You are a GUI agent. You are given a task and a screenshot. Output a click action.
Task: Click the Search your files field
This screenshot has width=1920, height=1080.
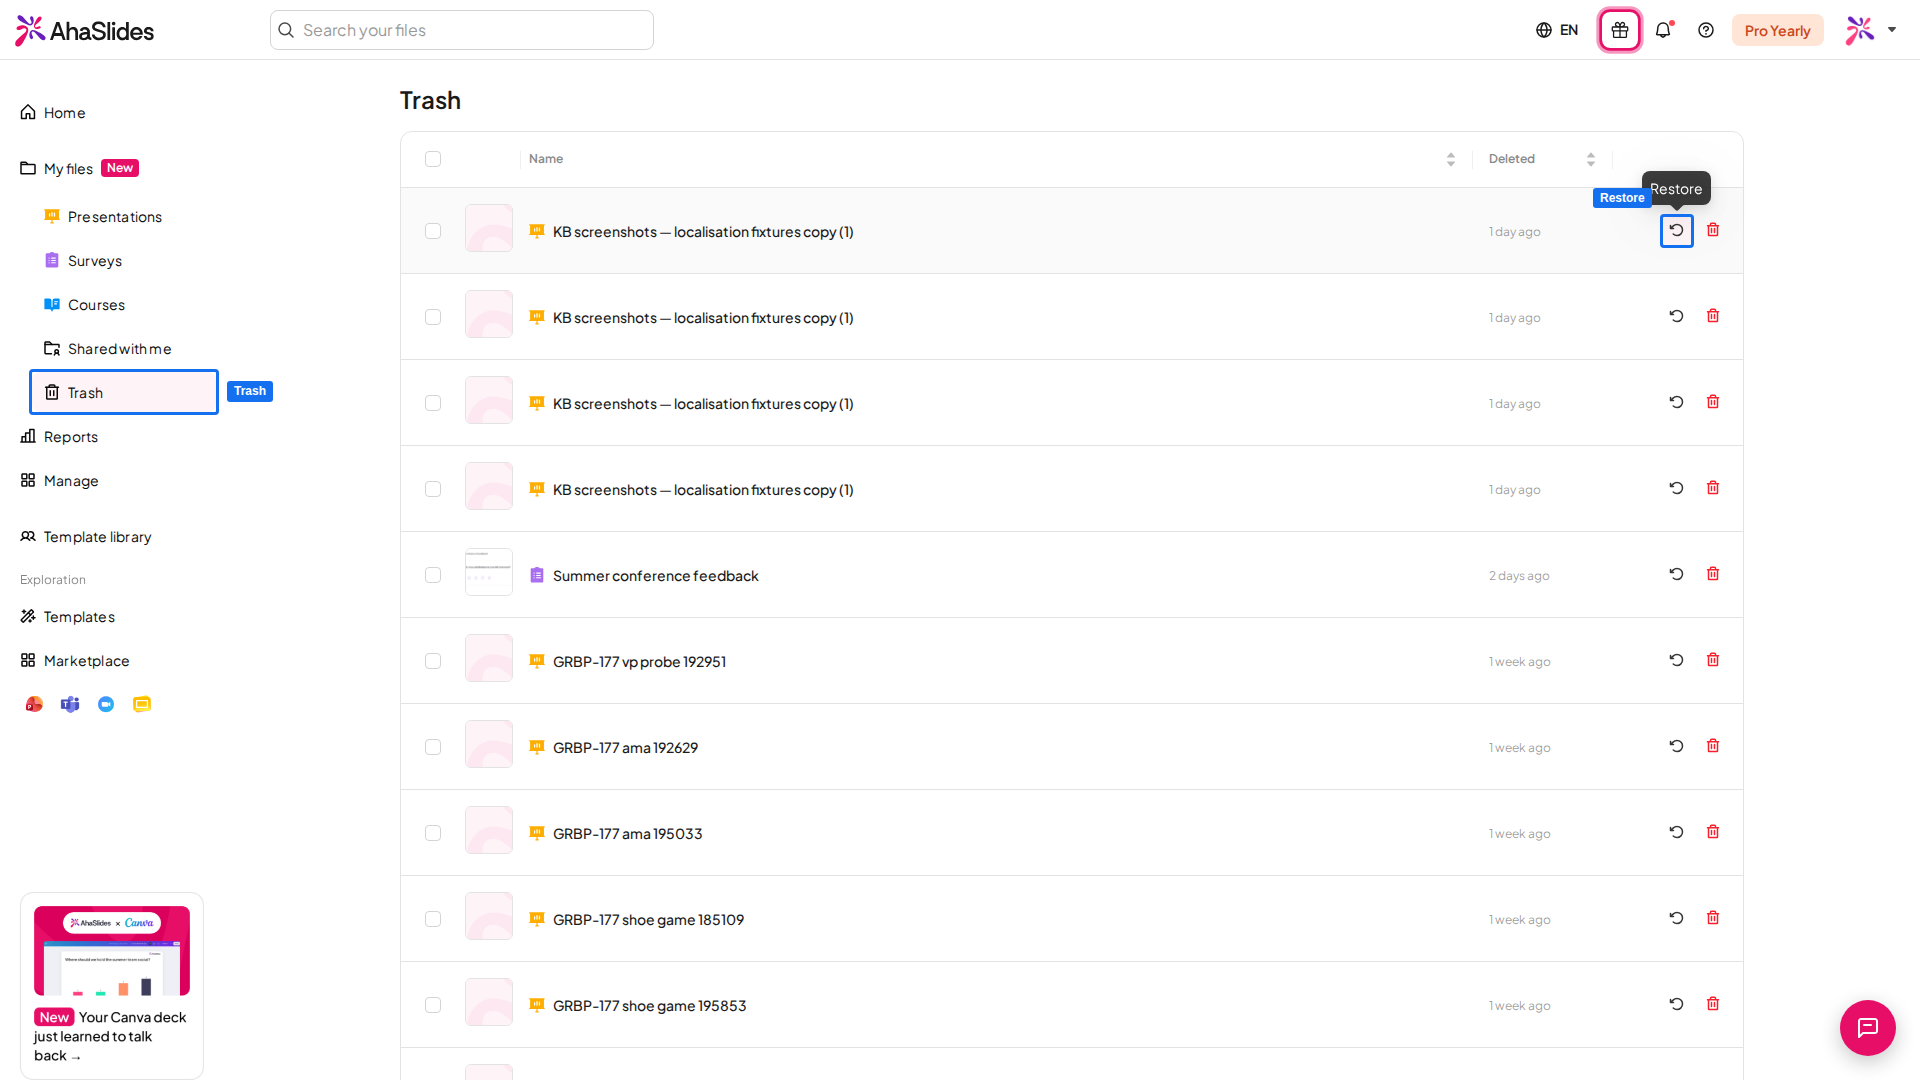pos(462,30)
